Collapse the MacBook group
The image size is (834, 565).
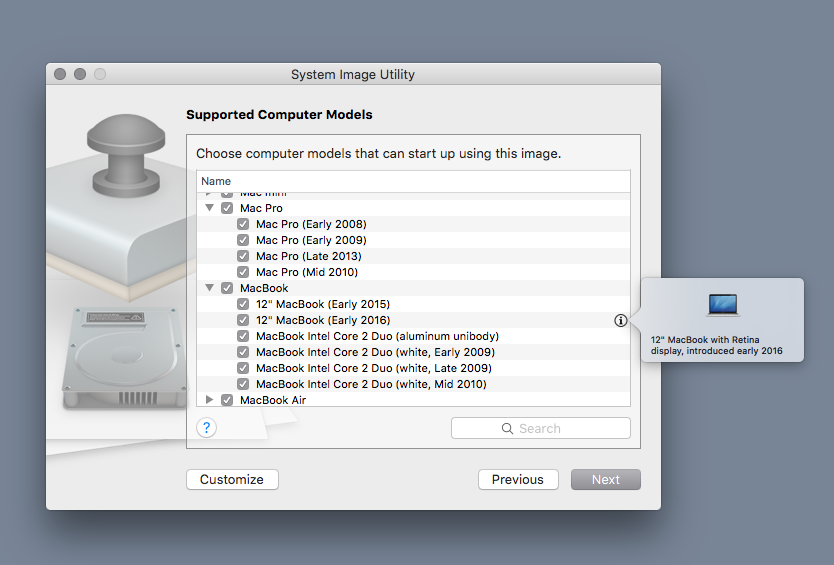tap(210, 287)
